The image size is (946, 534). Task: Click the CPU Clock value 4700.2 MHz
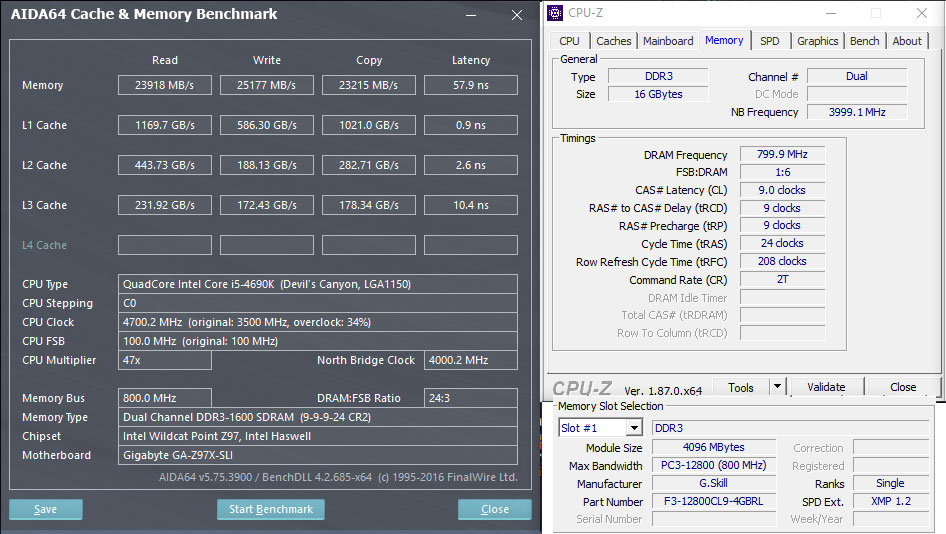click(x=318, y=322)
